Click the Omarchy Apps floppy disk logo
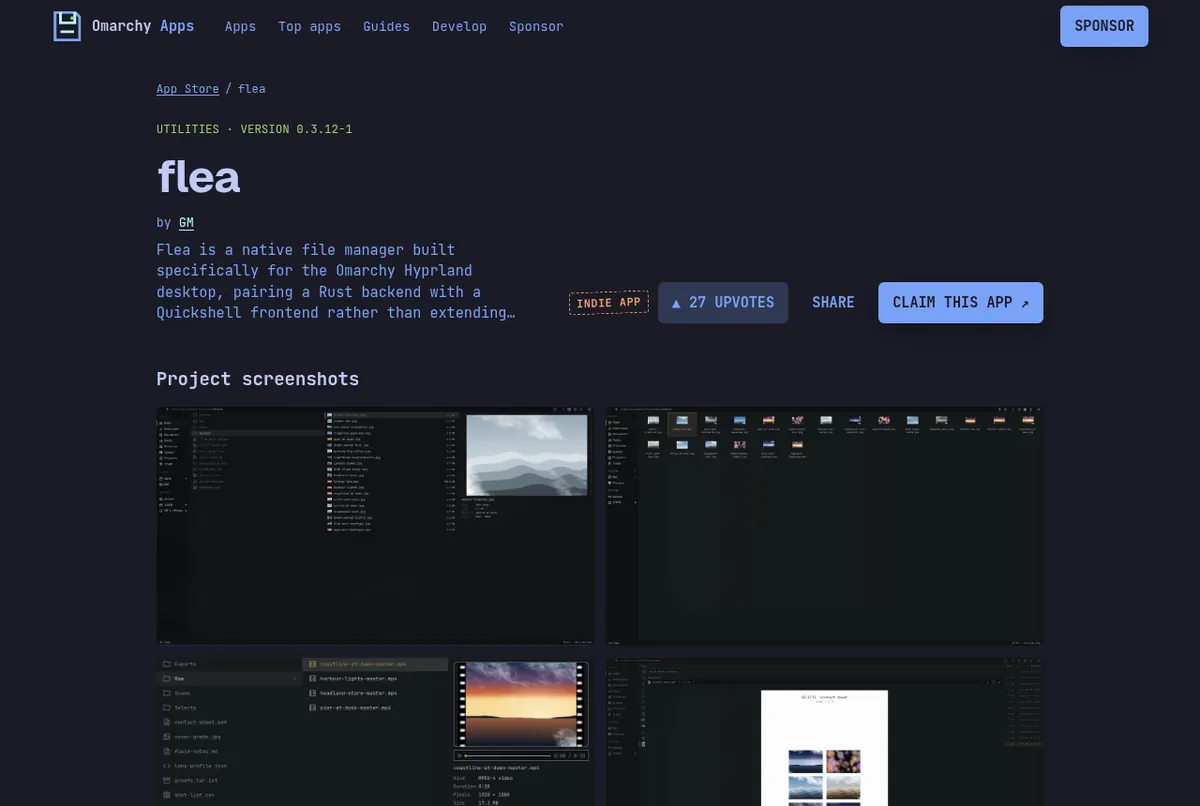This screenshot has height=806, width=1200. coord(67,26)
